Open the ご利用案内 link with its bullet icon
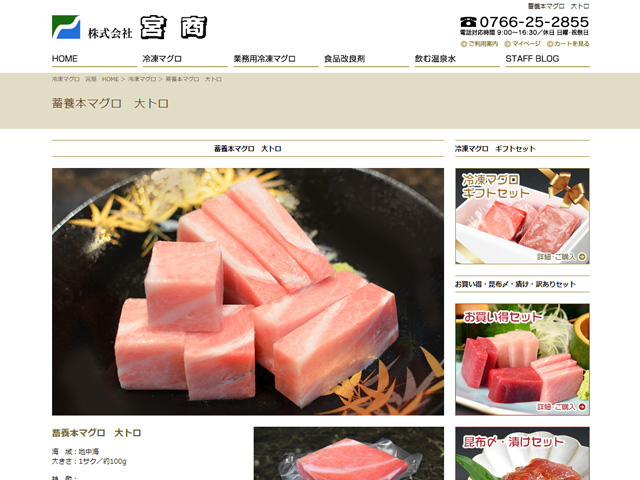 pyautogui.click(x=479, y=44)
